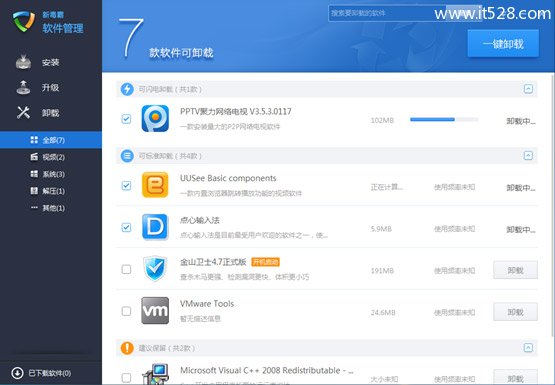Click the UUSee orange app icon
This screenshot has width=555, height=385.
coord(155,185)
